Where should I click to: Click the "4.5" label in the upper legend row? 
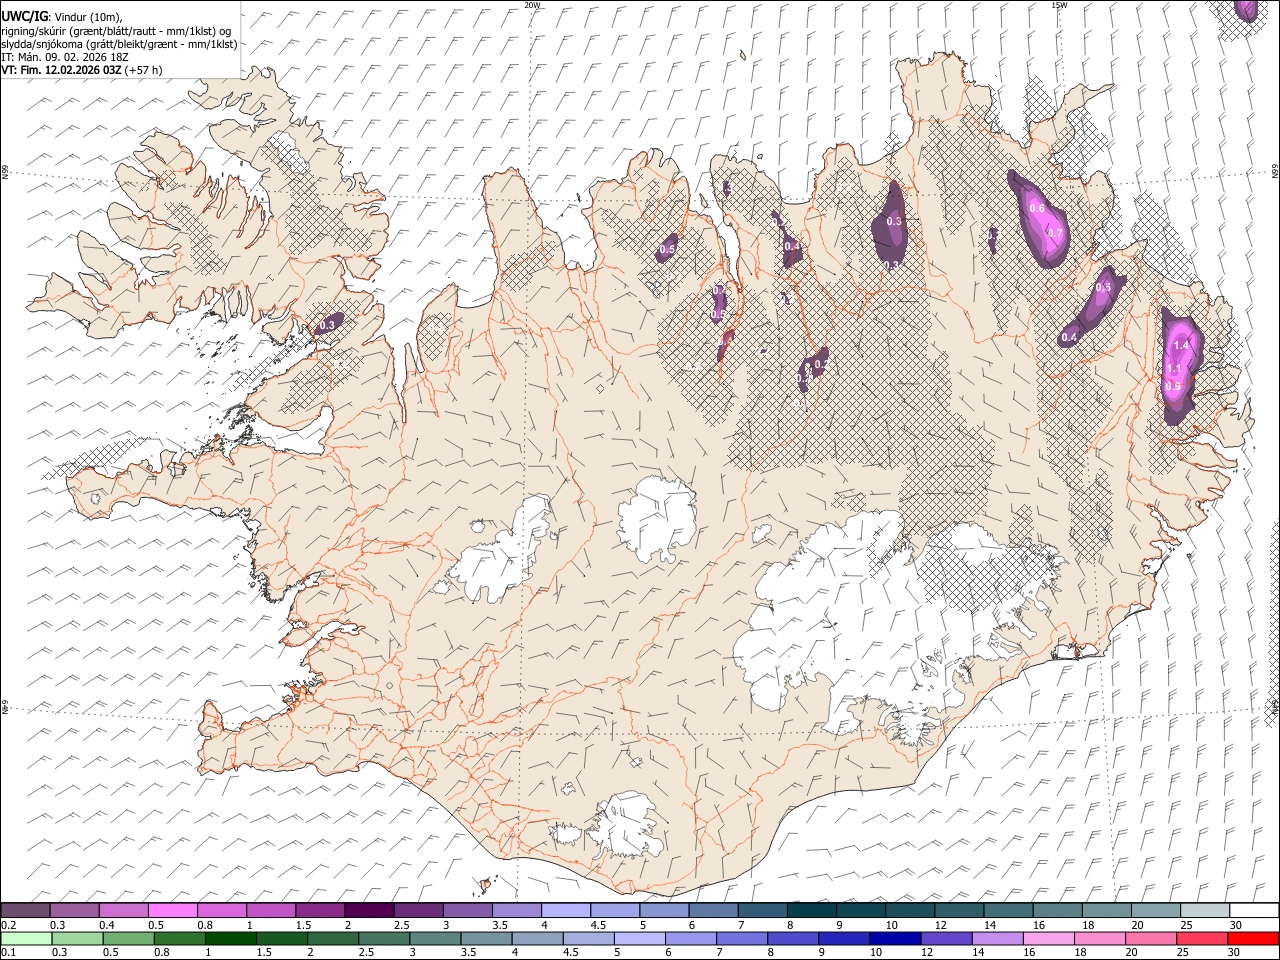[598, 925]
